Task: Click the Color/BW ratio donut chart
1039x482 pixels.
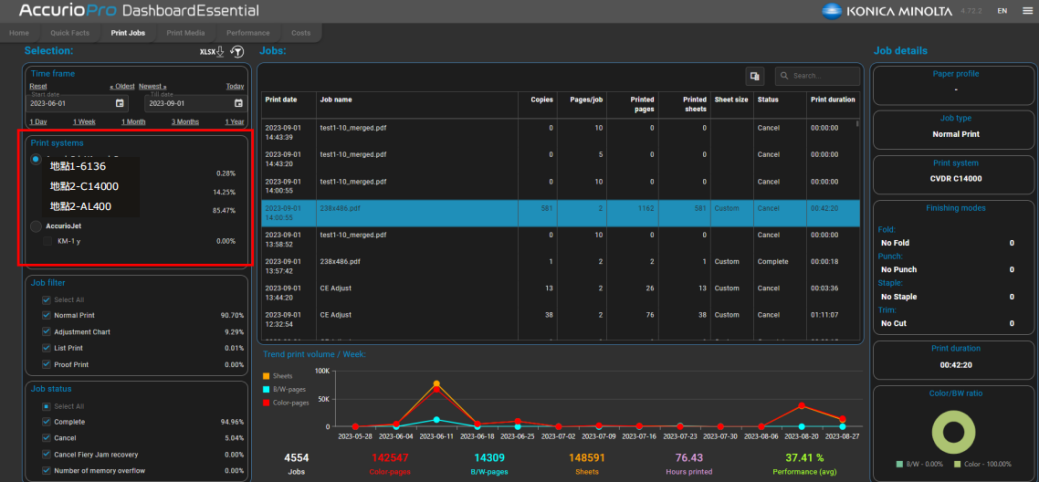Action: 953,432
